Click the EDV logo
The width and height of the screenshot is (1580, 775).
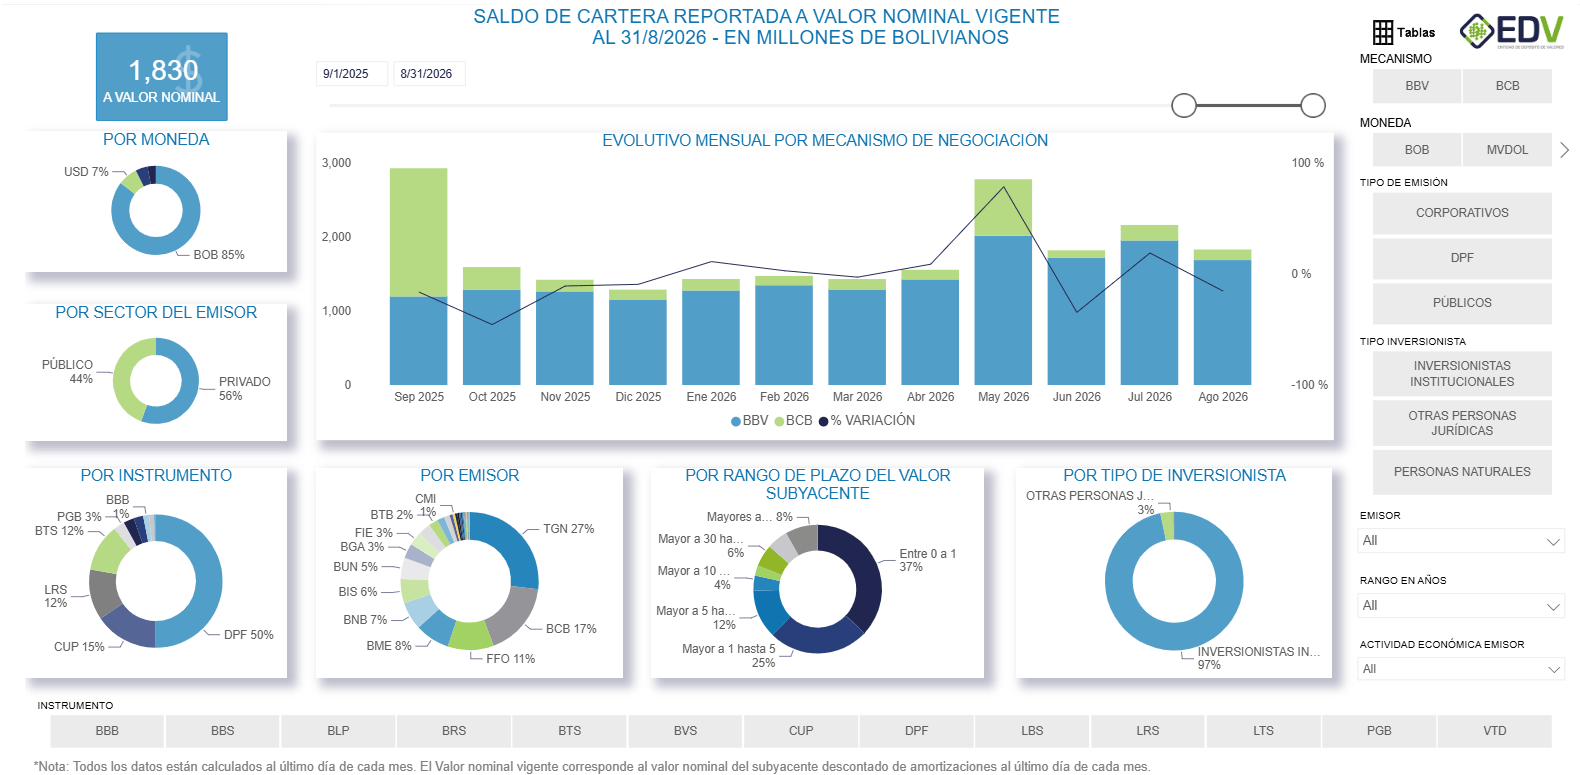(1511, 31)
